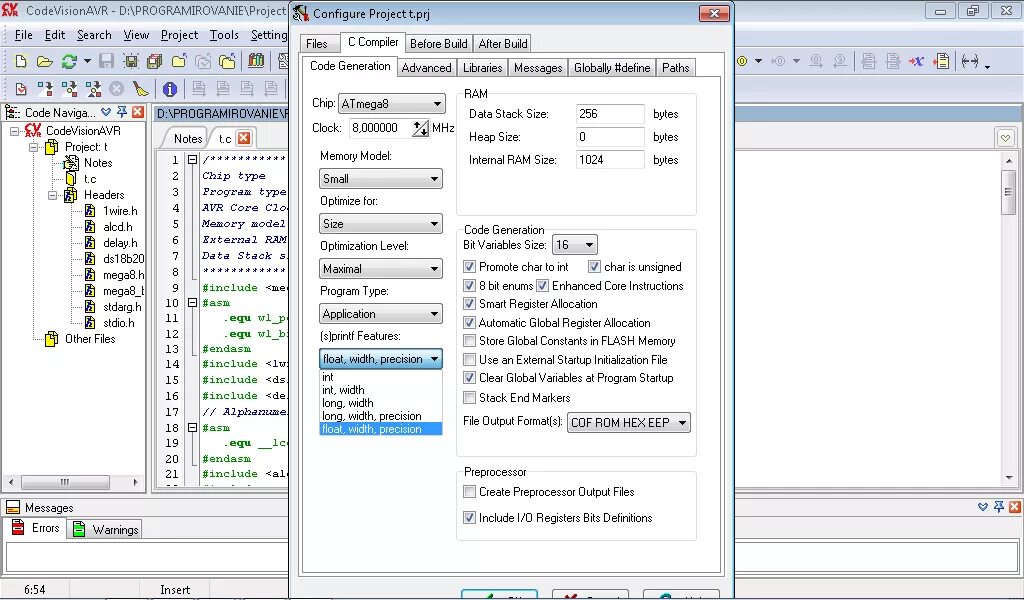Click the yellow bookmark zero icon

742,61
